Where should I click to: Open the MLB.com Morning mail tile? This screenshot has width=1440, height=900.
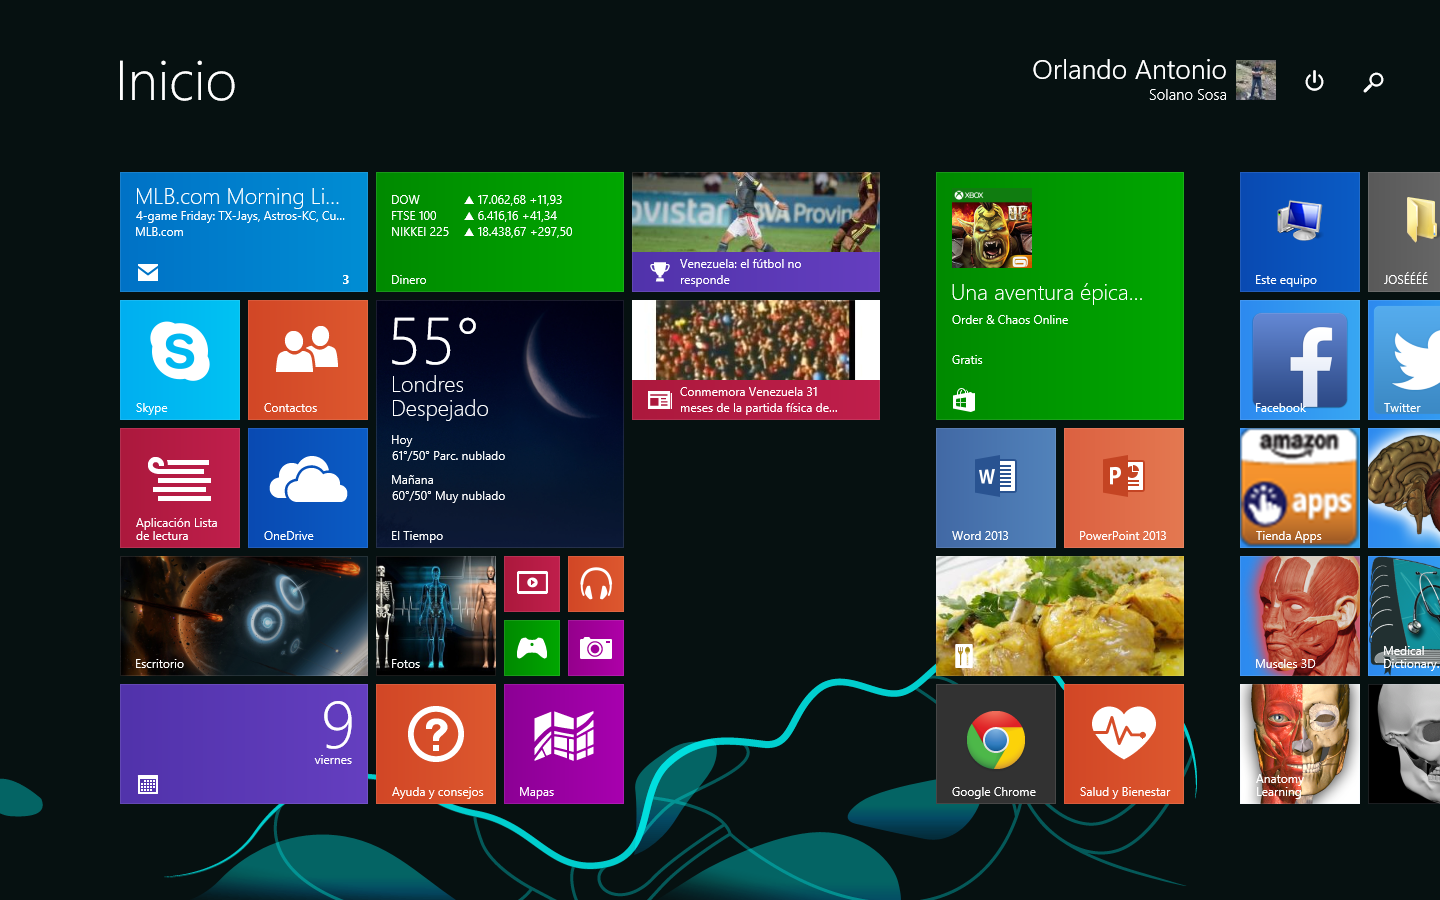(x=244, y=232)
